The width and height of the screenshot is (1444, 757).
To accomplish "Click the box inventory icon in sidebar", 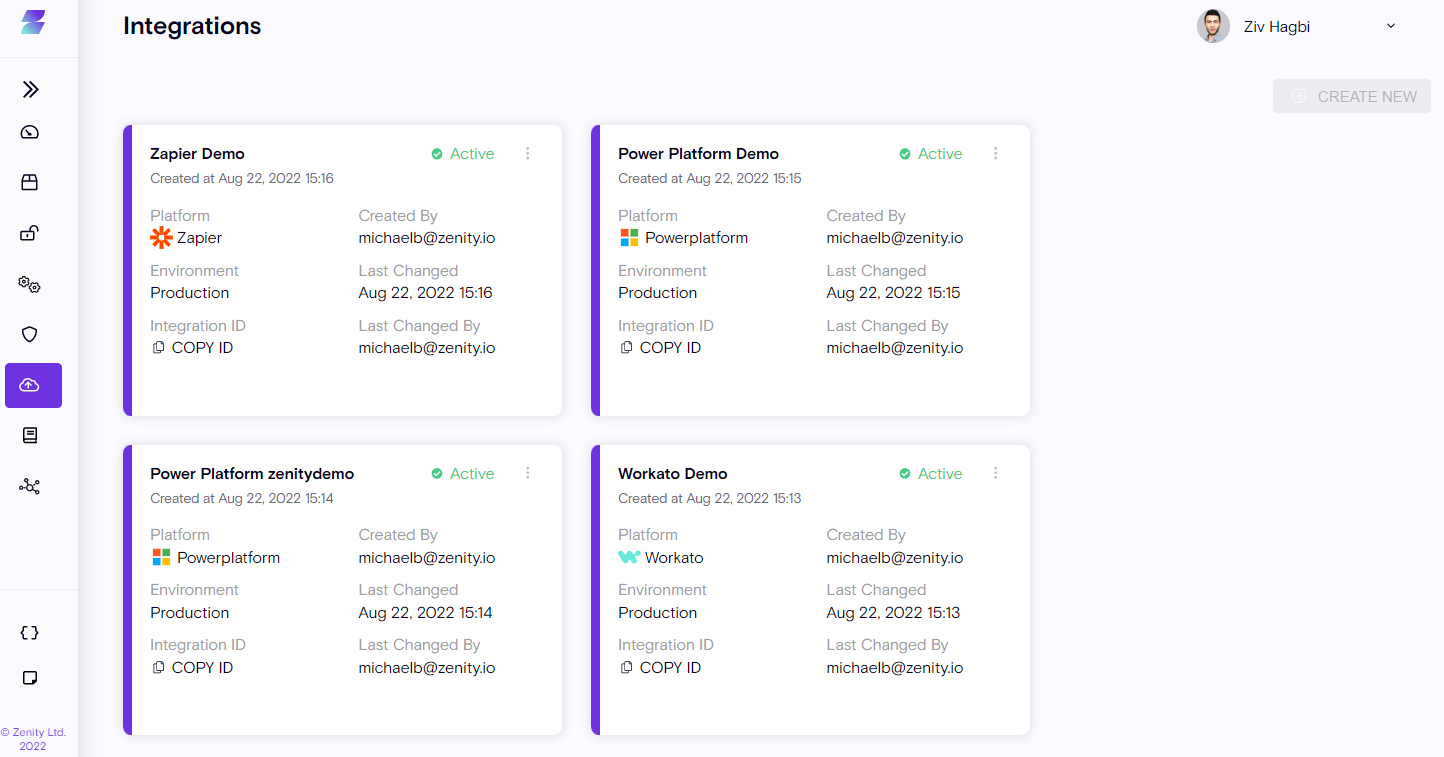I will 30,182.
